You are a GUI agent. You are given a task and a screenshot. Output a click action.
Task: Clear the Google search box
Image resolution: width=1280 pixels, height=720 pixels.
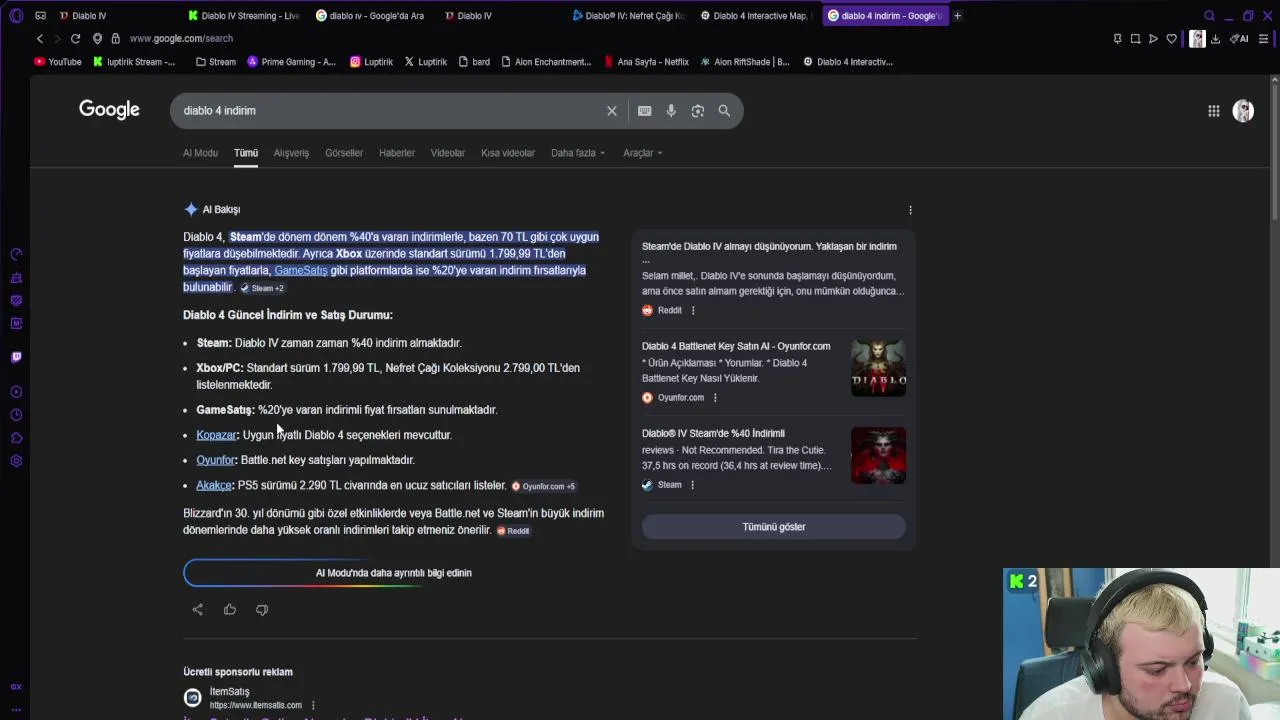[612, 111]
